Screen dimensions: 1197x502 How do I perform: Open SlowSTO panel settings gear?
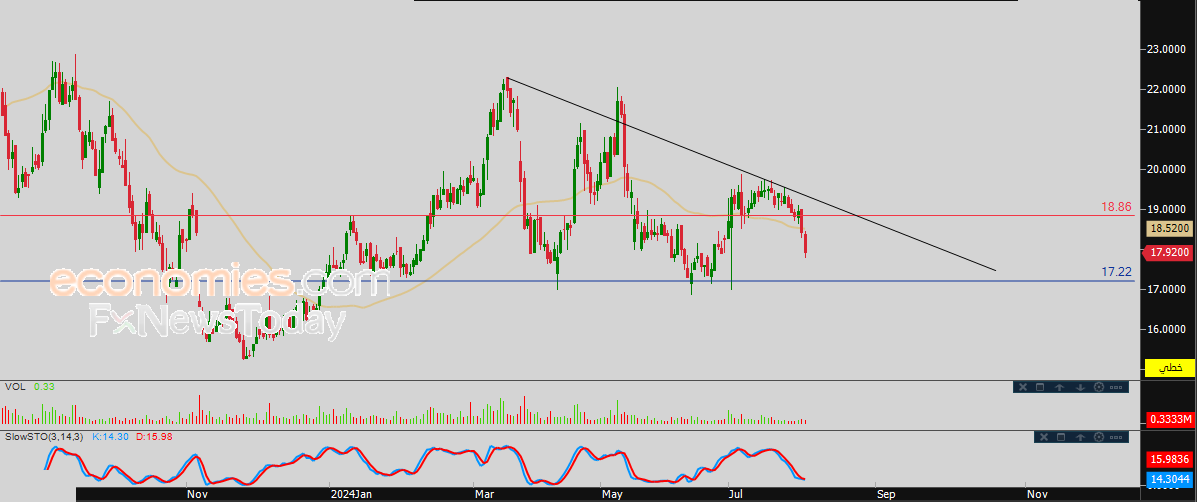(1099, 437)
